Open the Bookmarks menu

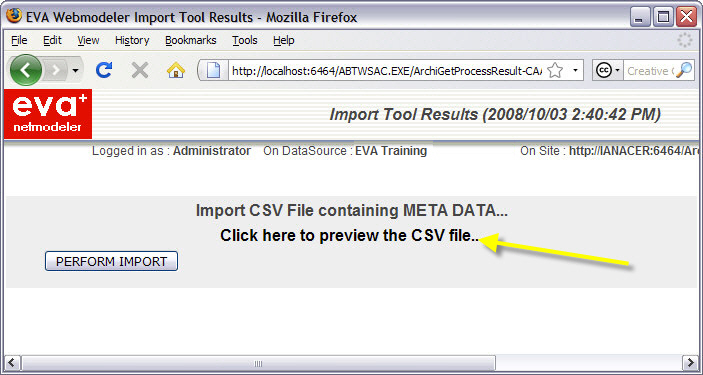(191, 40)
